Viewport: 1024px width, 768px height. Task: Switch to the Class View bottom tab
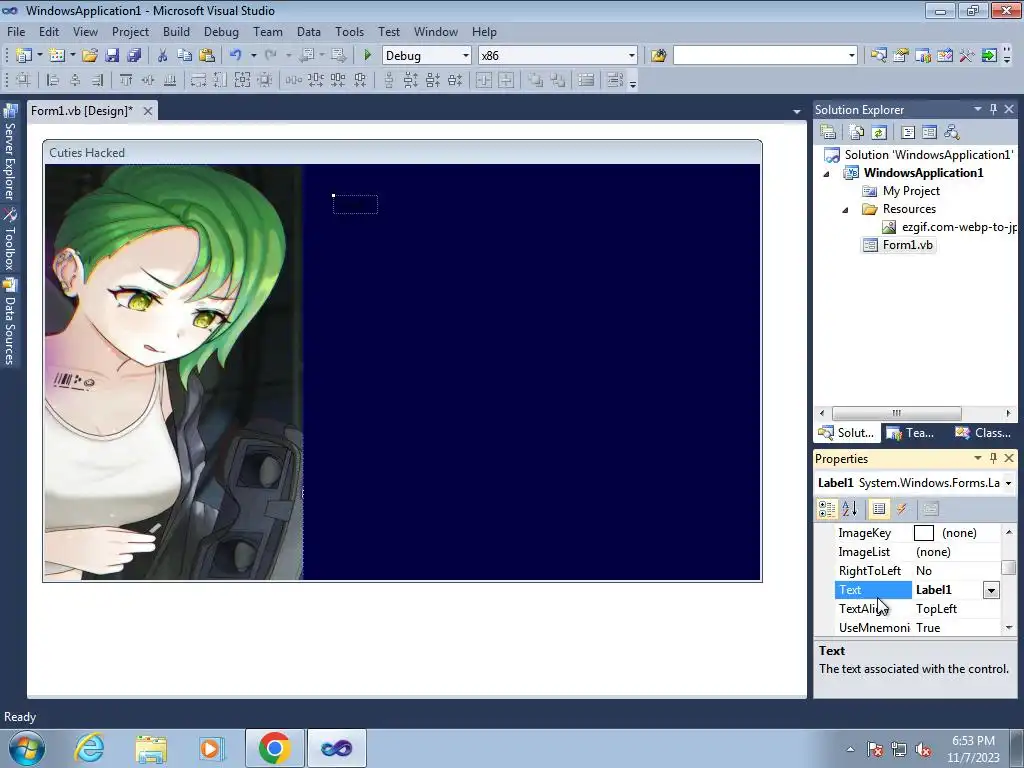tap(982, 433)
